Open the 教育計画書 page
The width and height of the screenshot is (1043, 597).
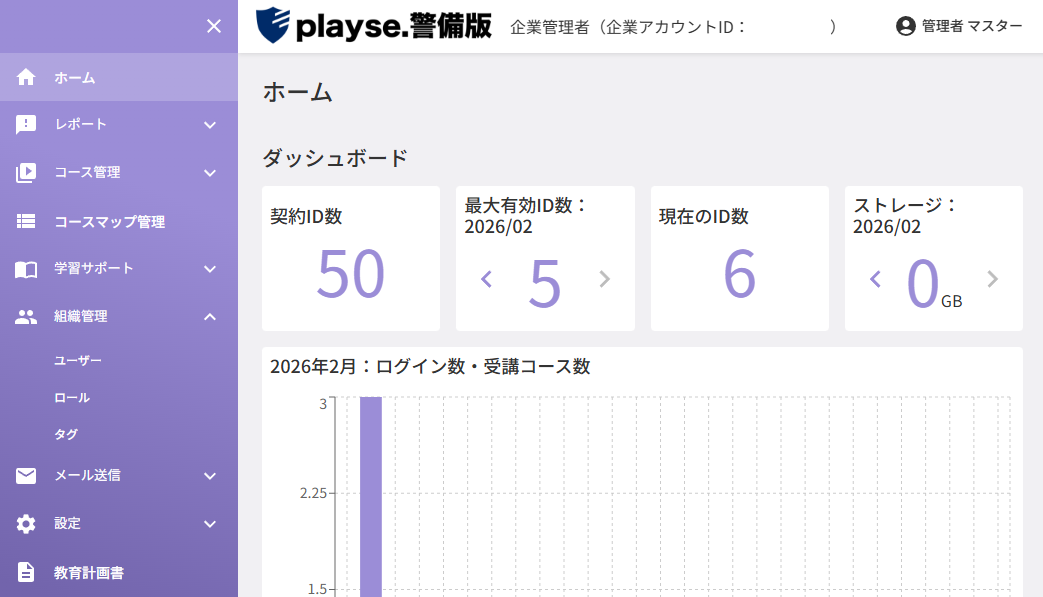(x=119, y=572)
